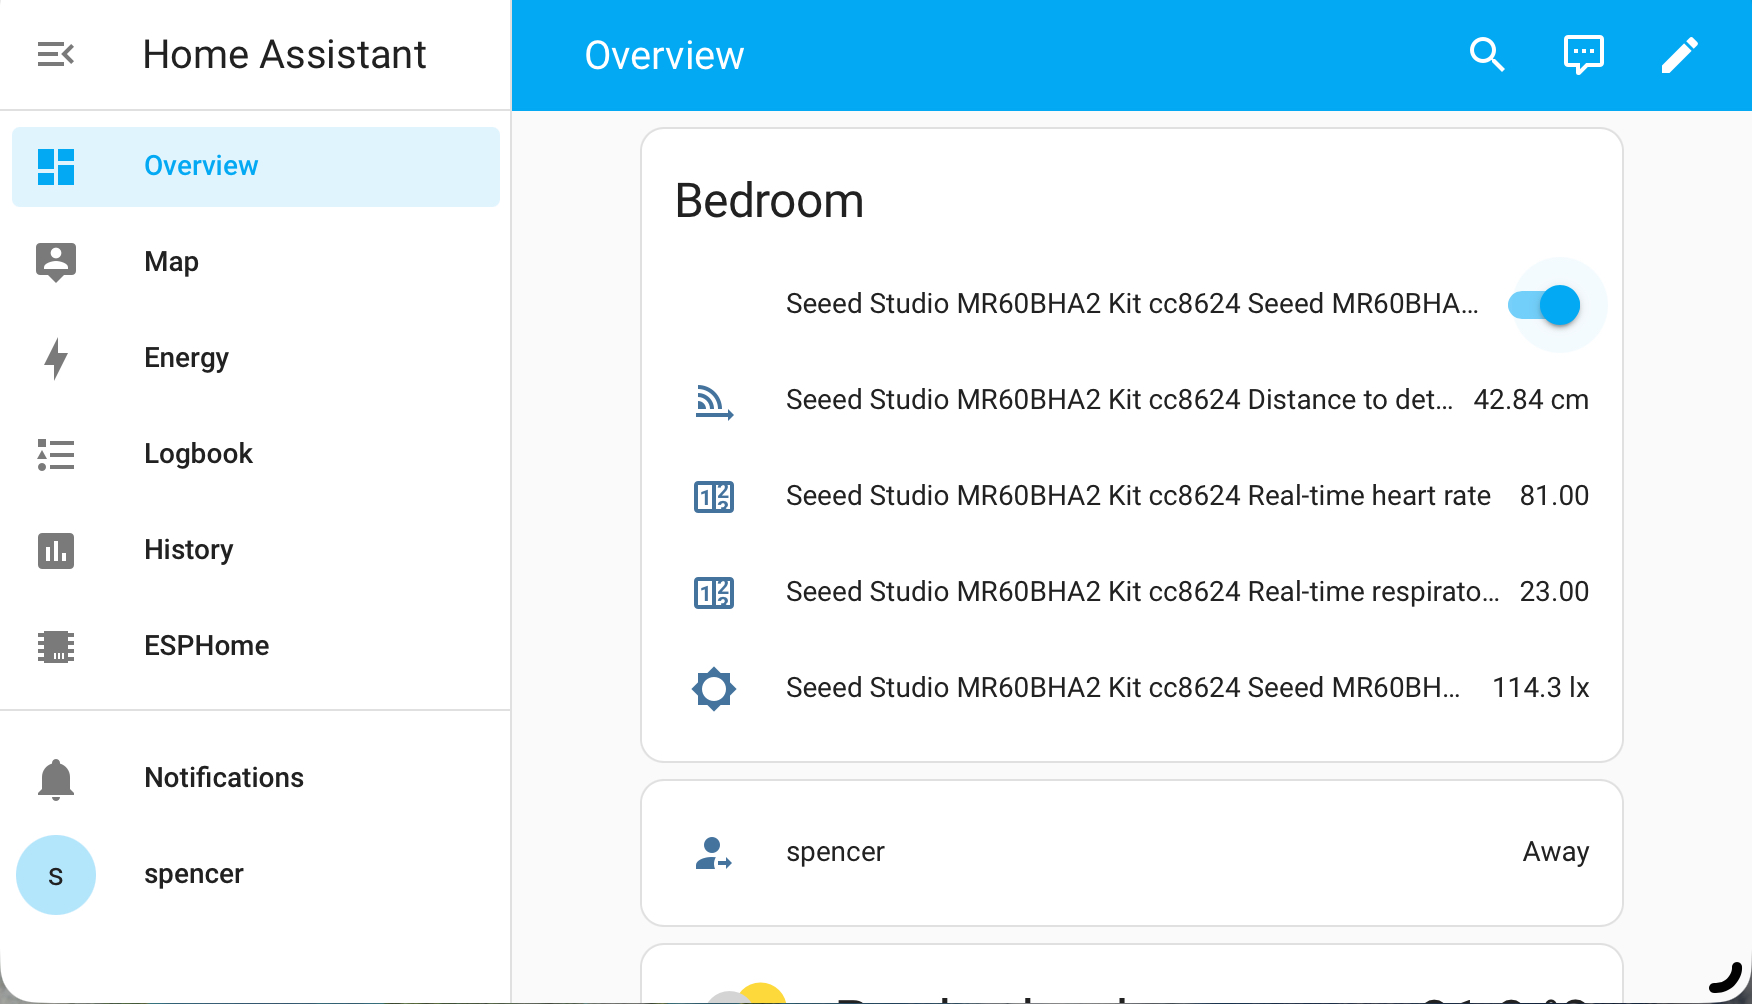The height and width of the screenshot is (1004, 1752).
Task: Open the Real-time heart rate entity
Action: pyautogui.click(x=1138, y=496)
